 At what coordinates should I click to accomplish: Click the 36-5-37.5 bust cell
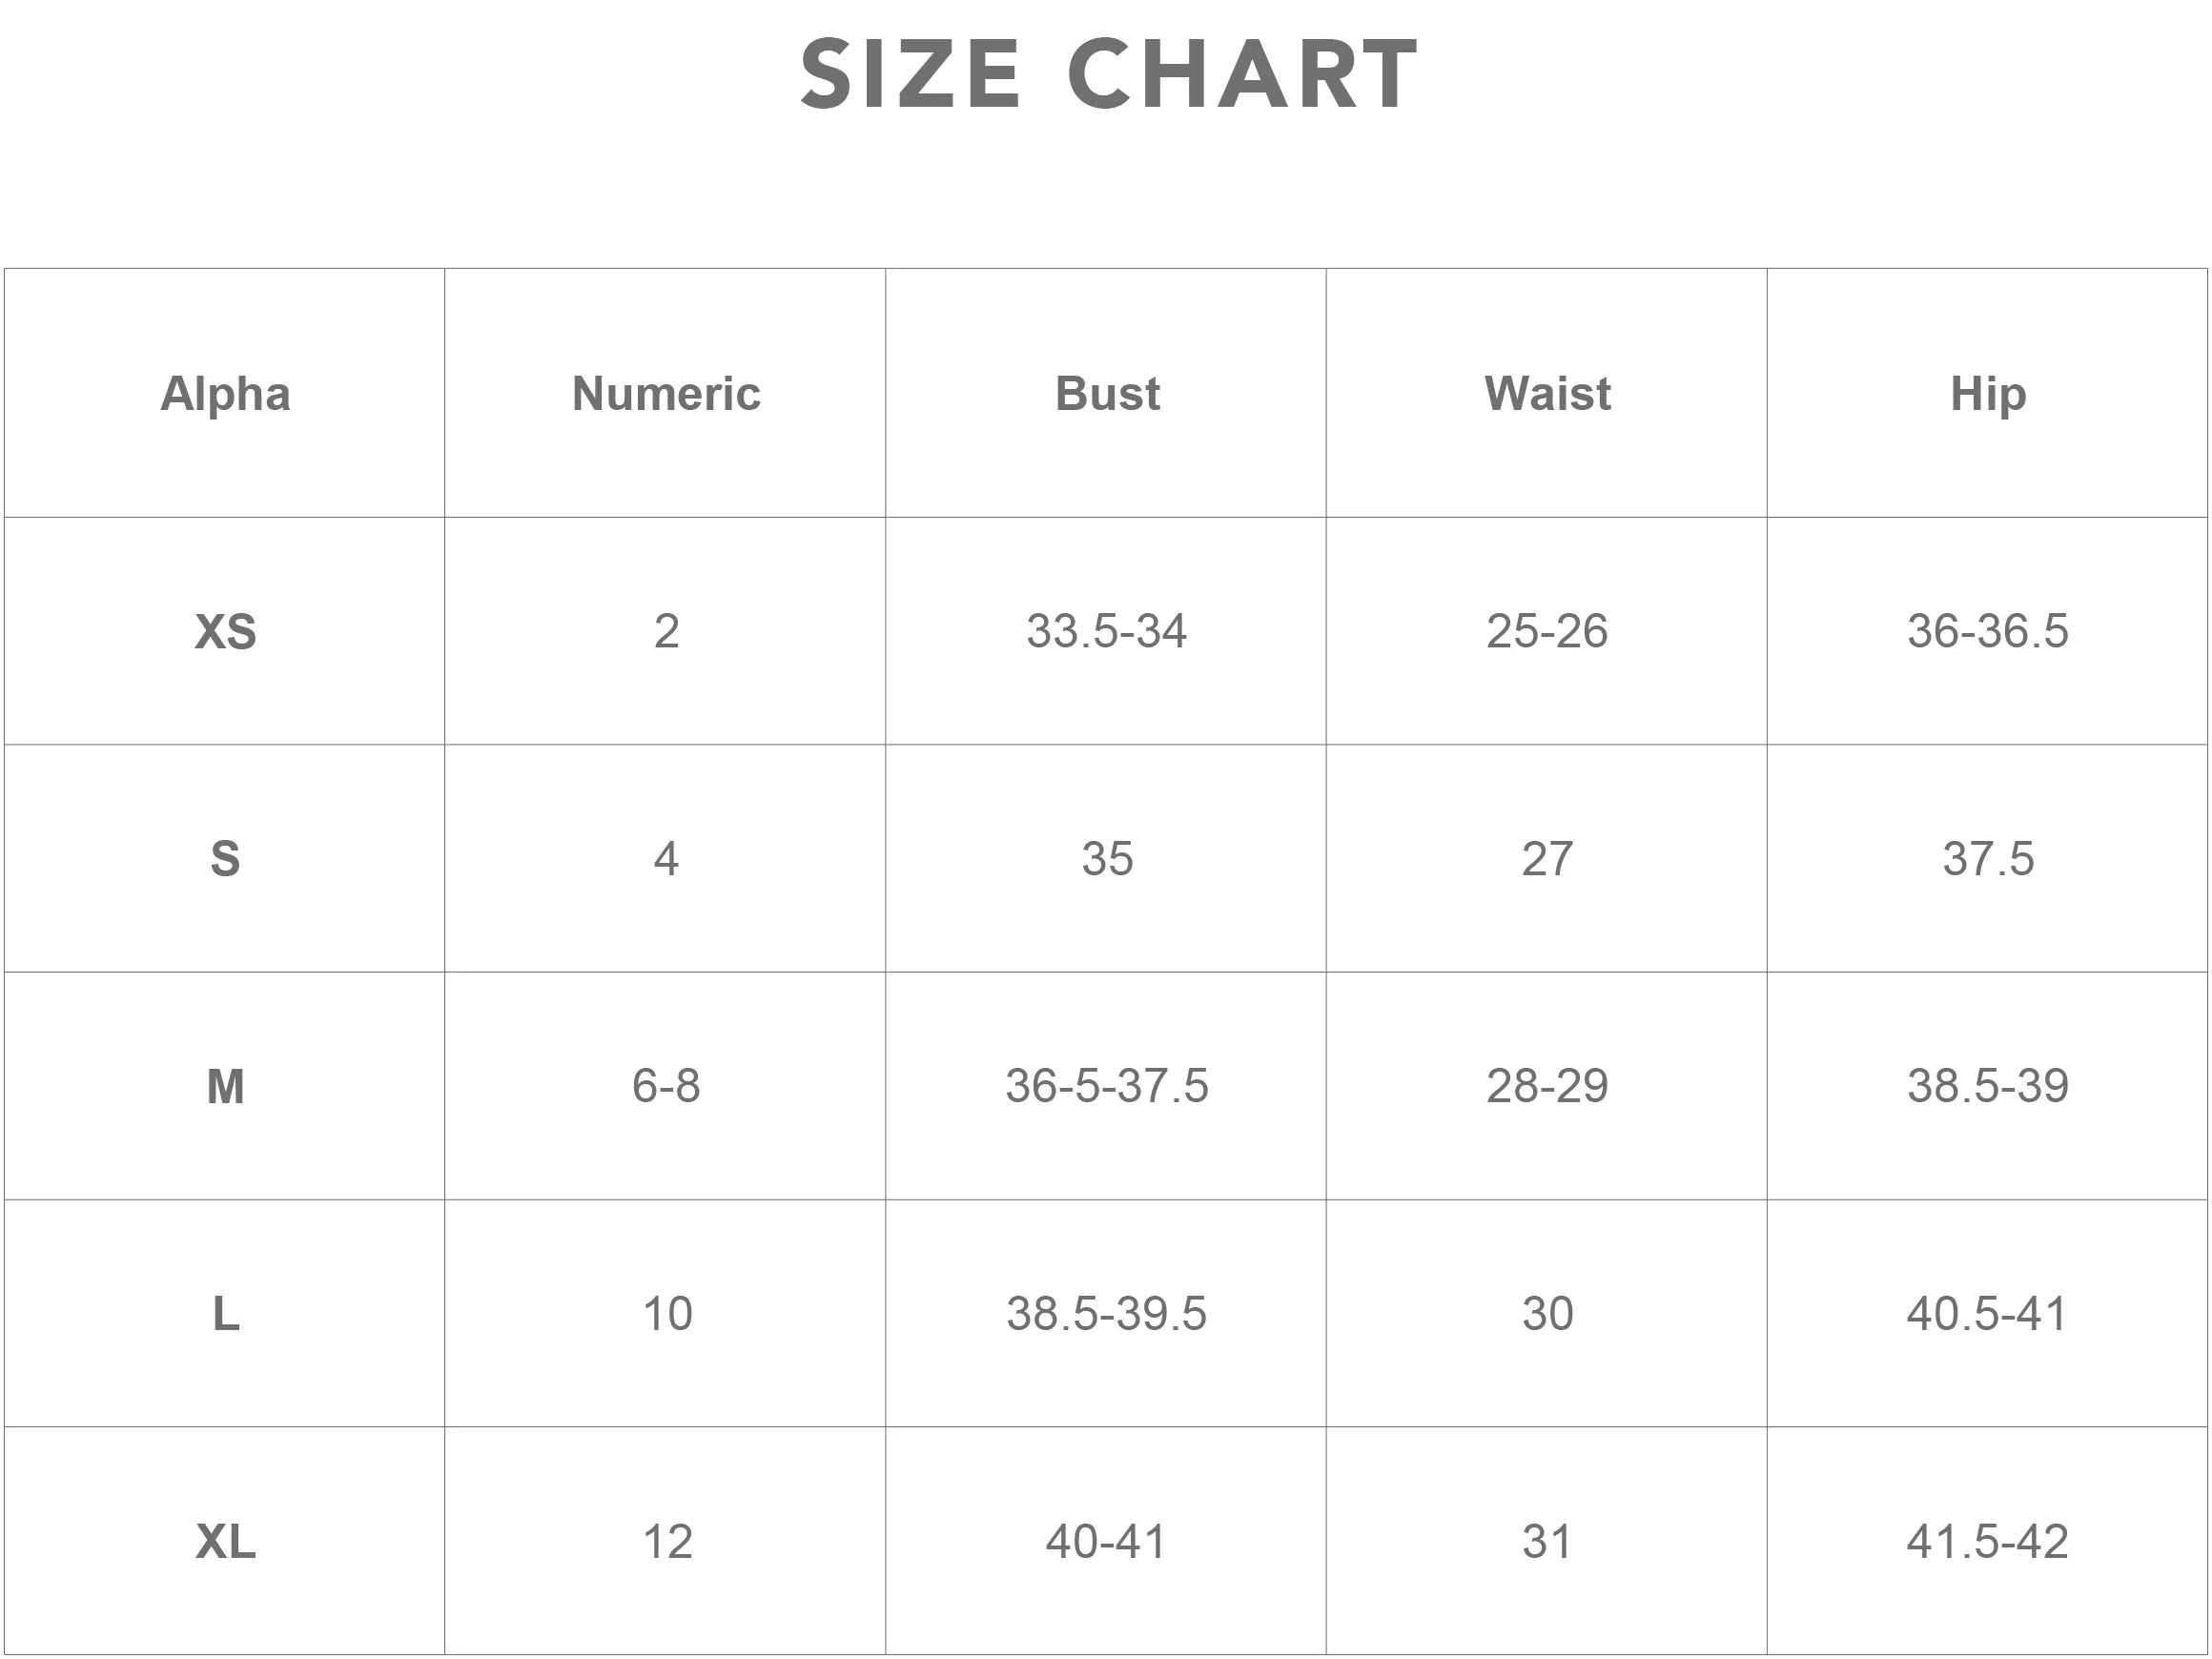1106,1086
